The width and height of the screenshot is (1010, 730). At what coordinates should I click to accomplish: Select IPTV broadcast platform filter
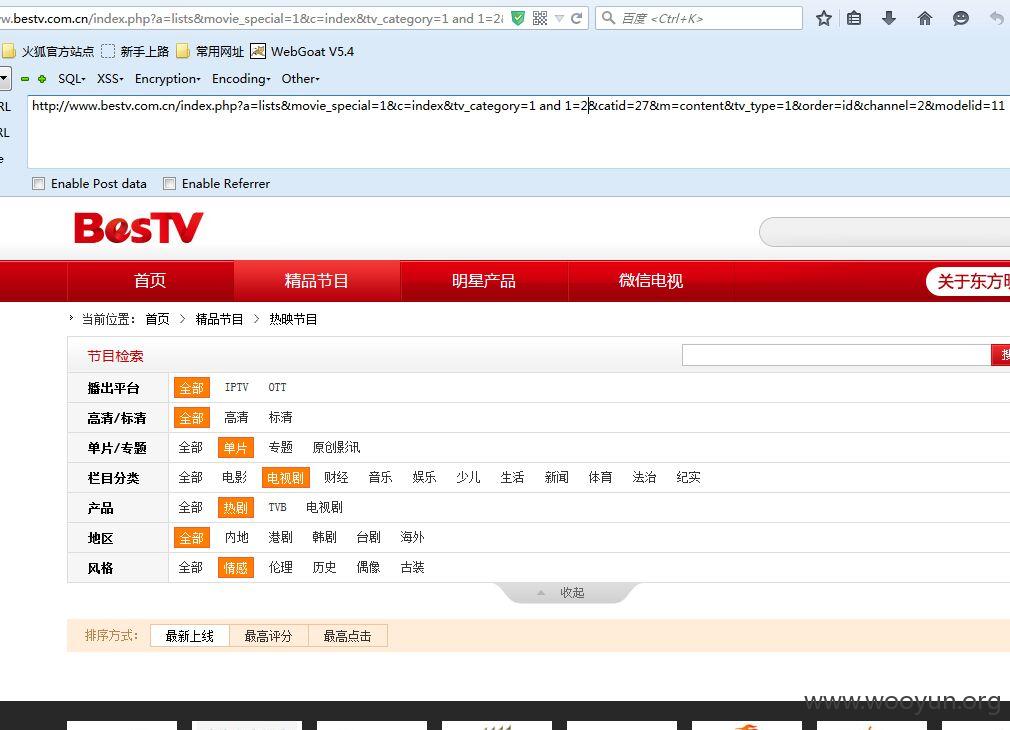coord(236,387)
